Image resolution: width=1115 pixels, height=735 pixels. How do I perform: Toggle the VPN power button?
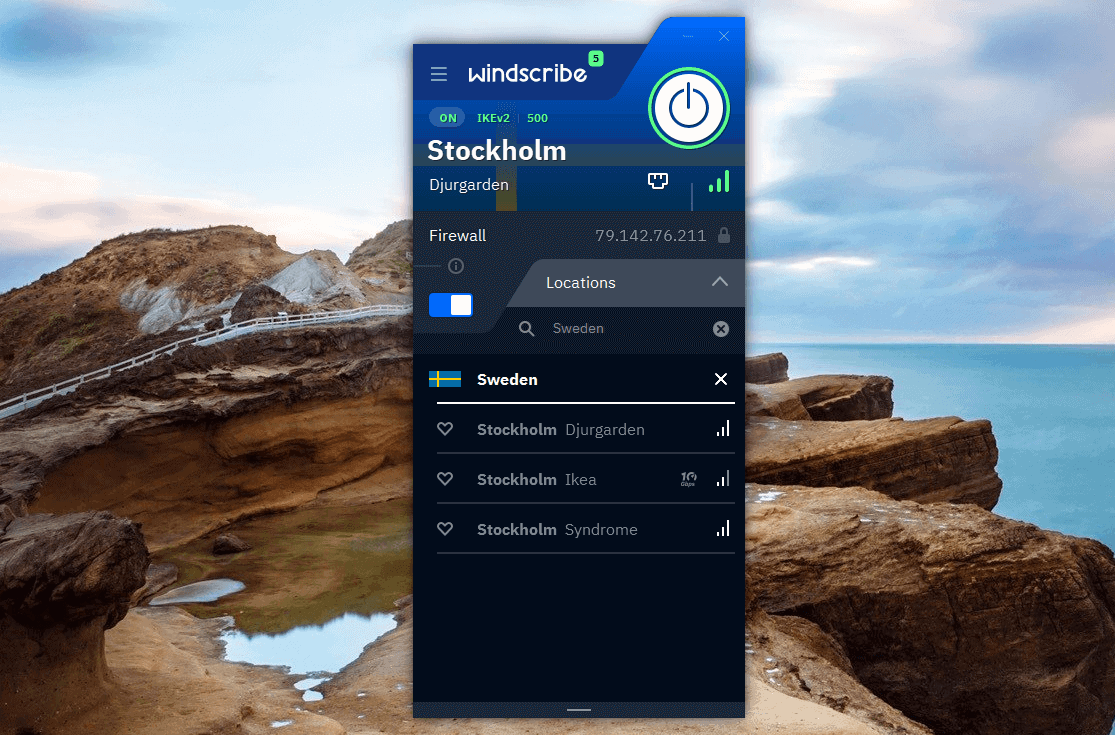(x=688, y=108)
